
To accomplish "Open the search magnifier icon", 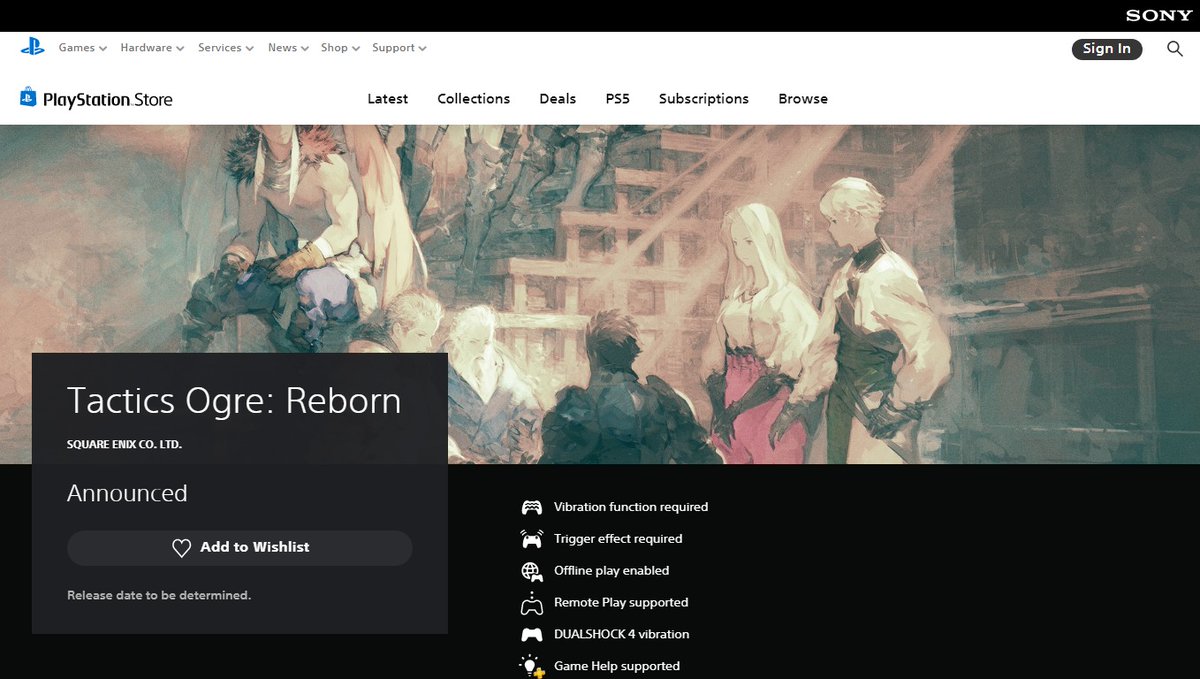I will coord(1175,48).
